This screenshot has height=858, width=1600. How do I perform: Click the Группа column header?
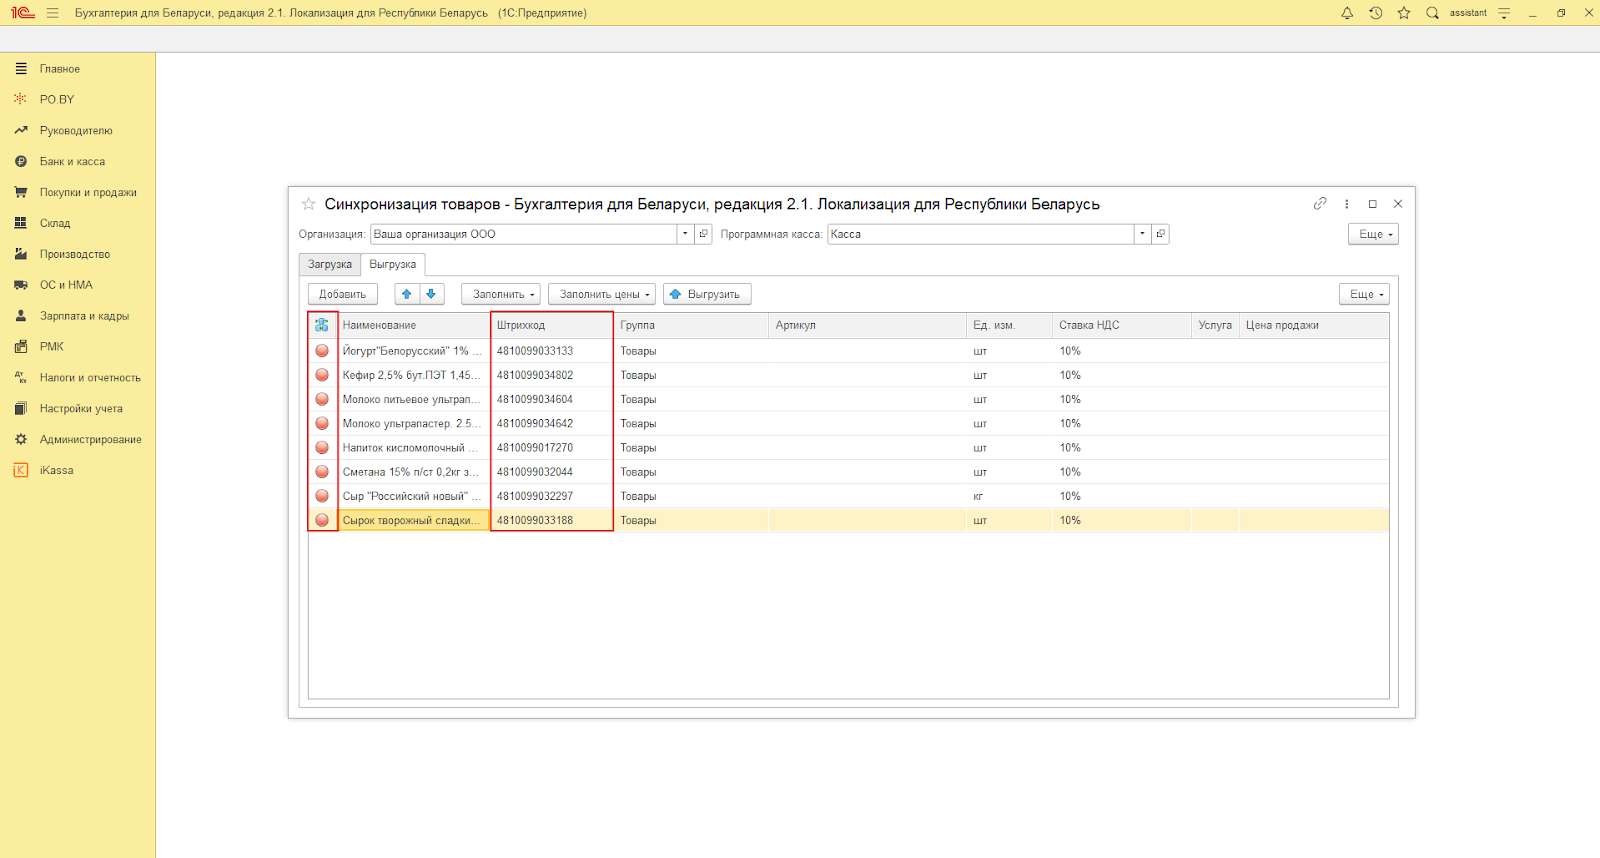pyautogui.click(x=691, y=325)
